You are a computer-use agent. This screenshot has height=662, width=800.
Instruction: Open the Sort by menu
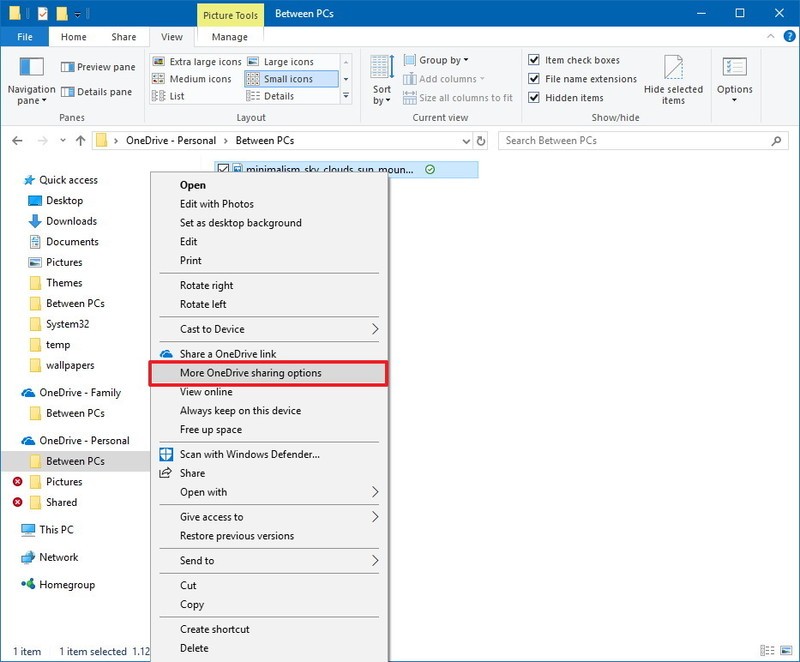pos(382,80)
